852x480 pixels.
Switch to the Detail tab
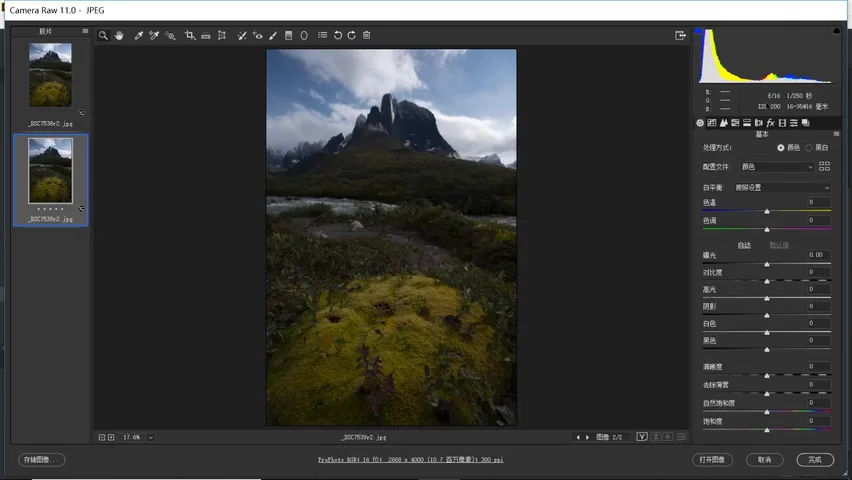(x=724, y=123)
